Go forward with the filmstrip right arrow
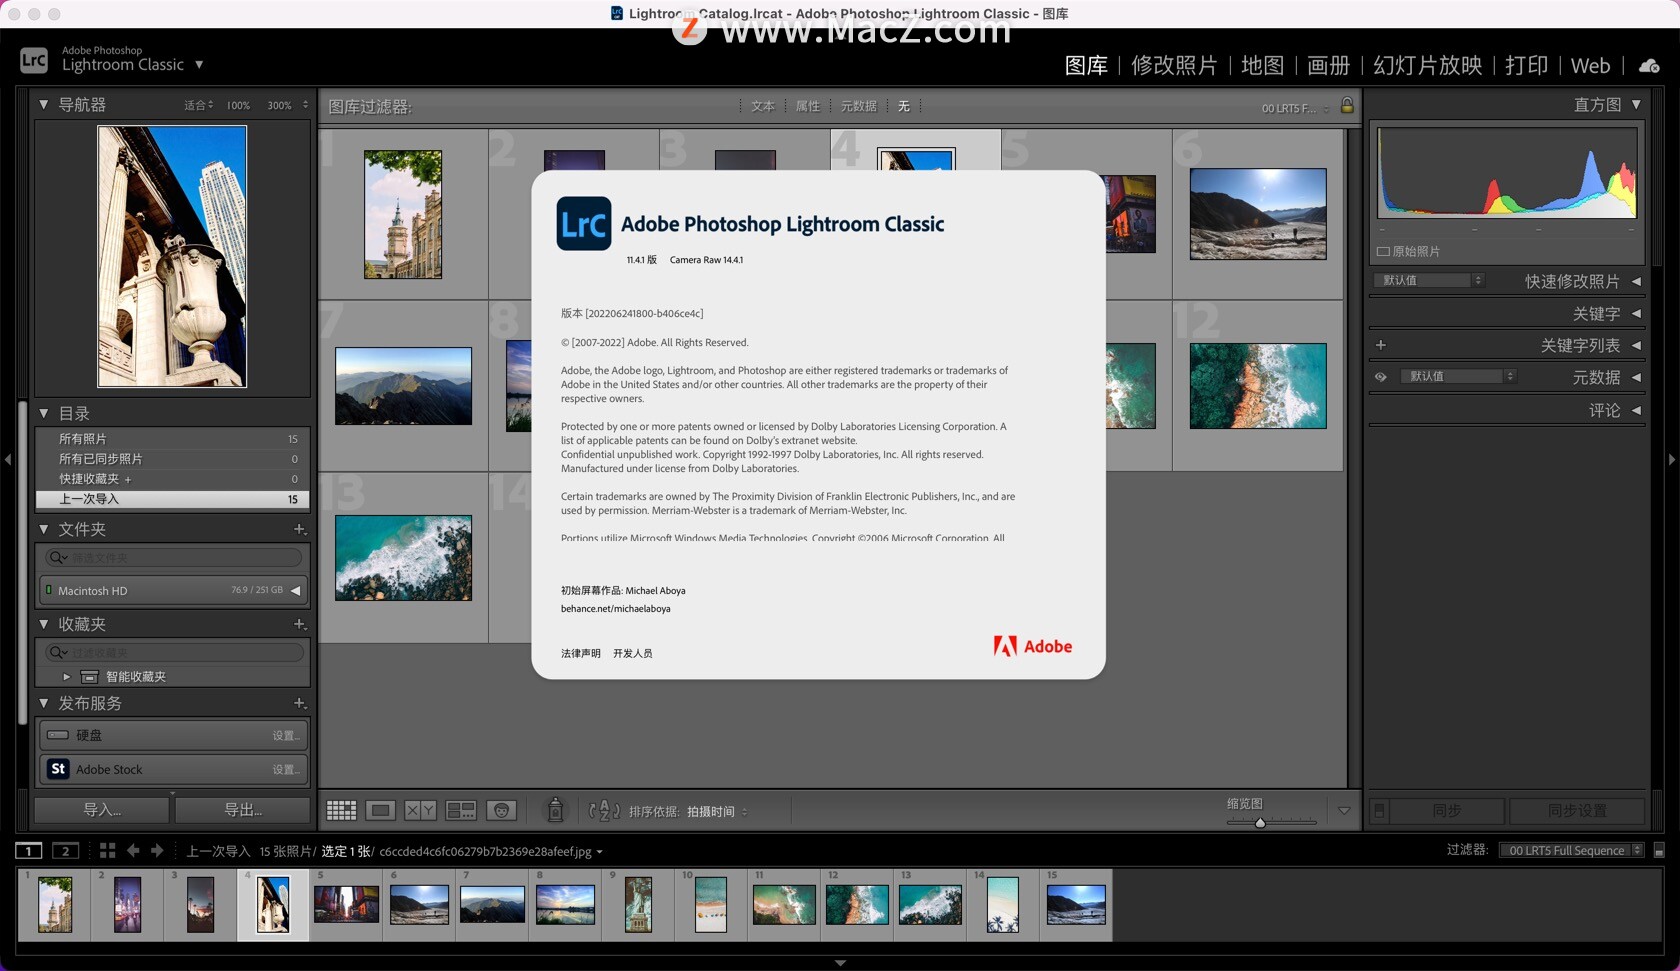This screenshot has width=1680, height=971. [x=157, y=850]
